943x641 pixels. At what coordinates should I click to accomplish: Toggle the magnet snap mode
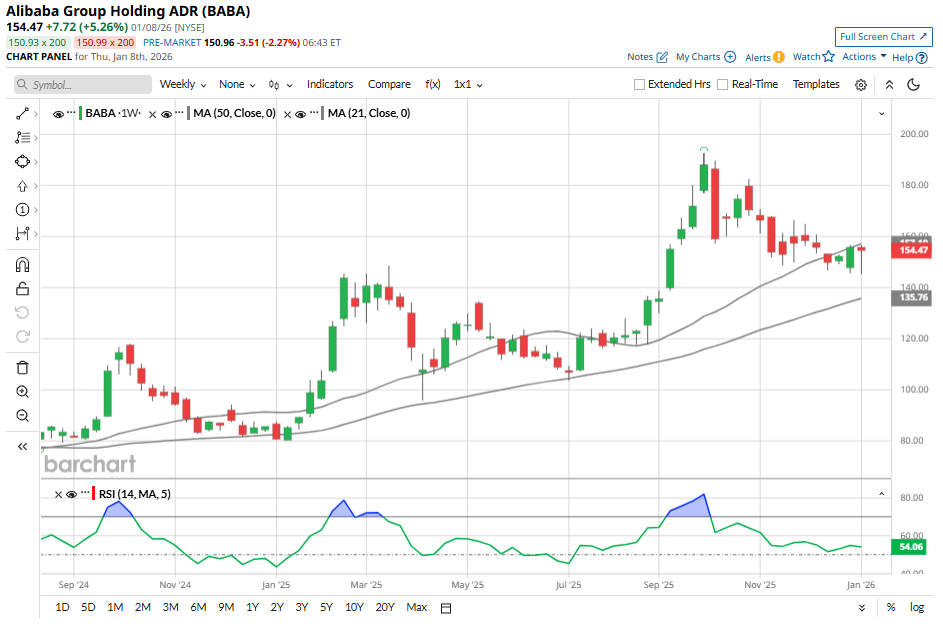pyautogui.click(x=22, y=265)
